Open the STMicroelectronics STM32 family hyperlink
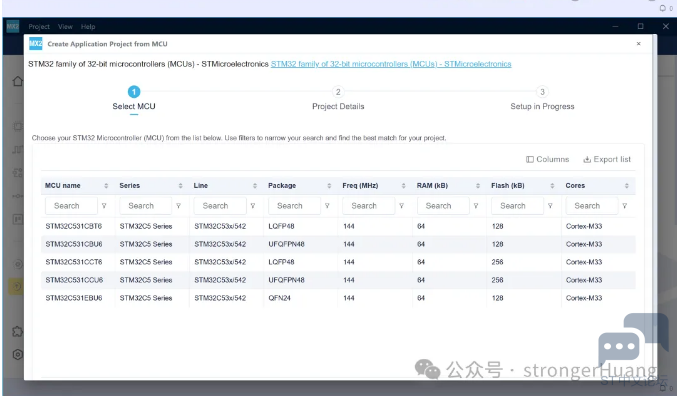 click(x=391, y=64)
